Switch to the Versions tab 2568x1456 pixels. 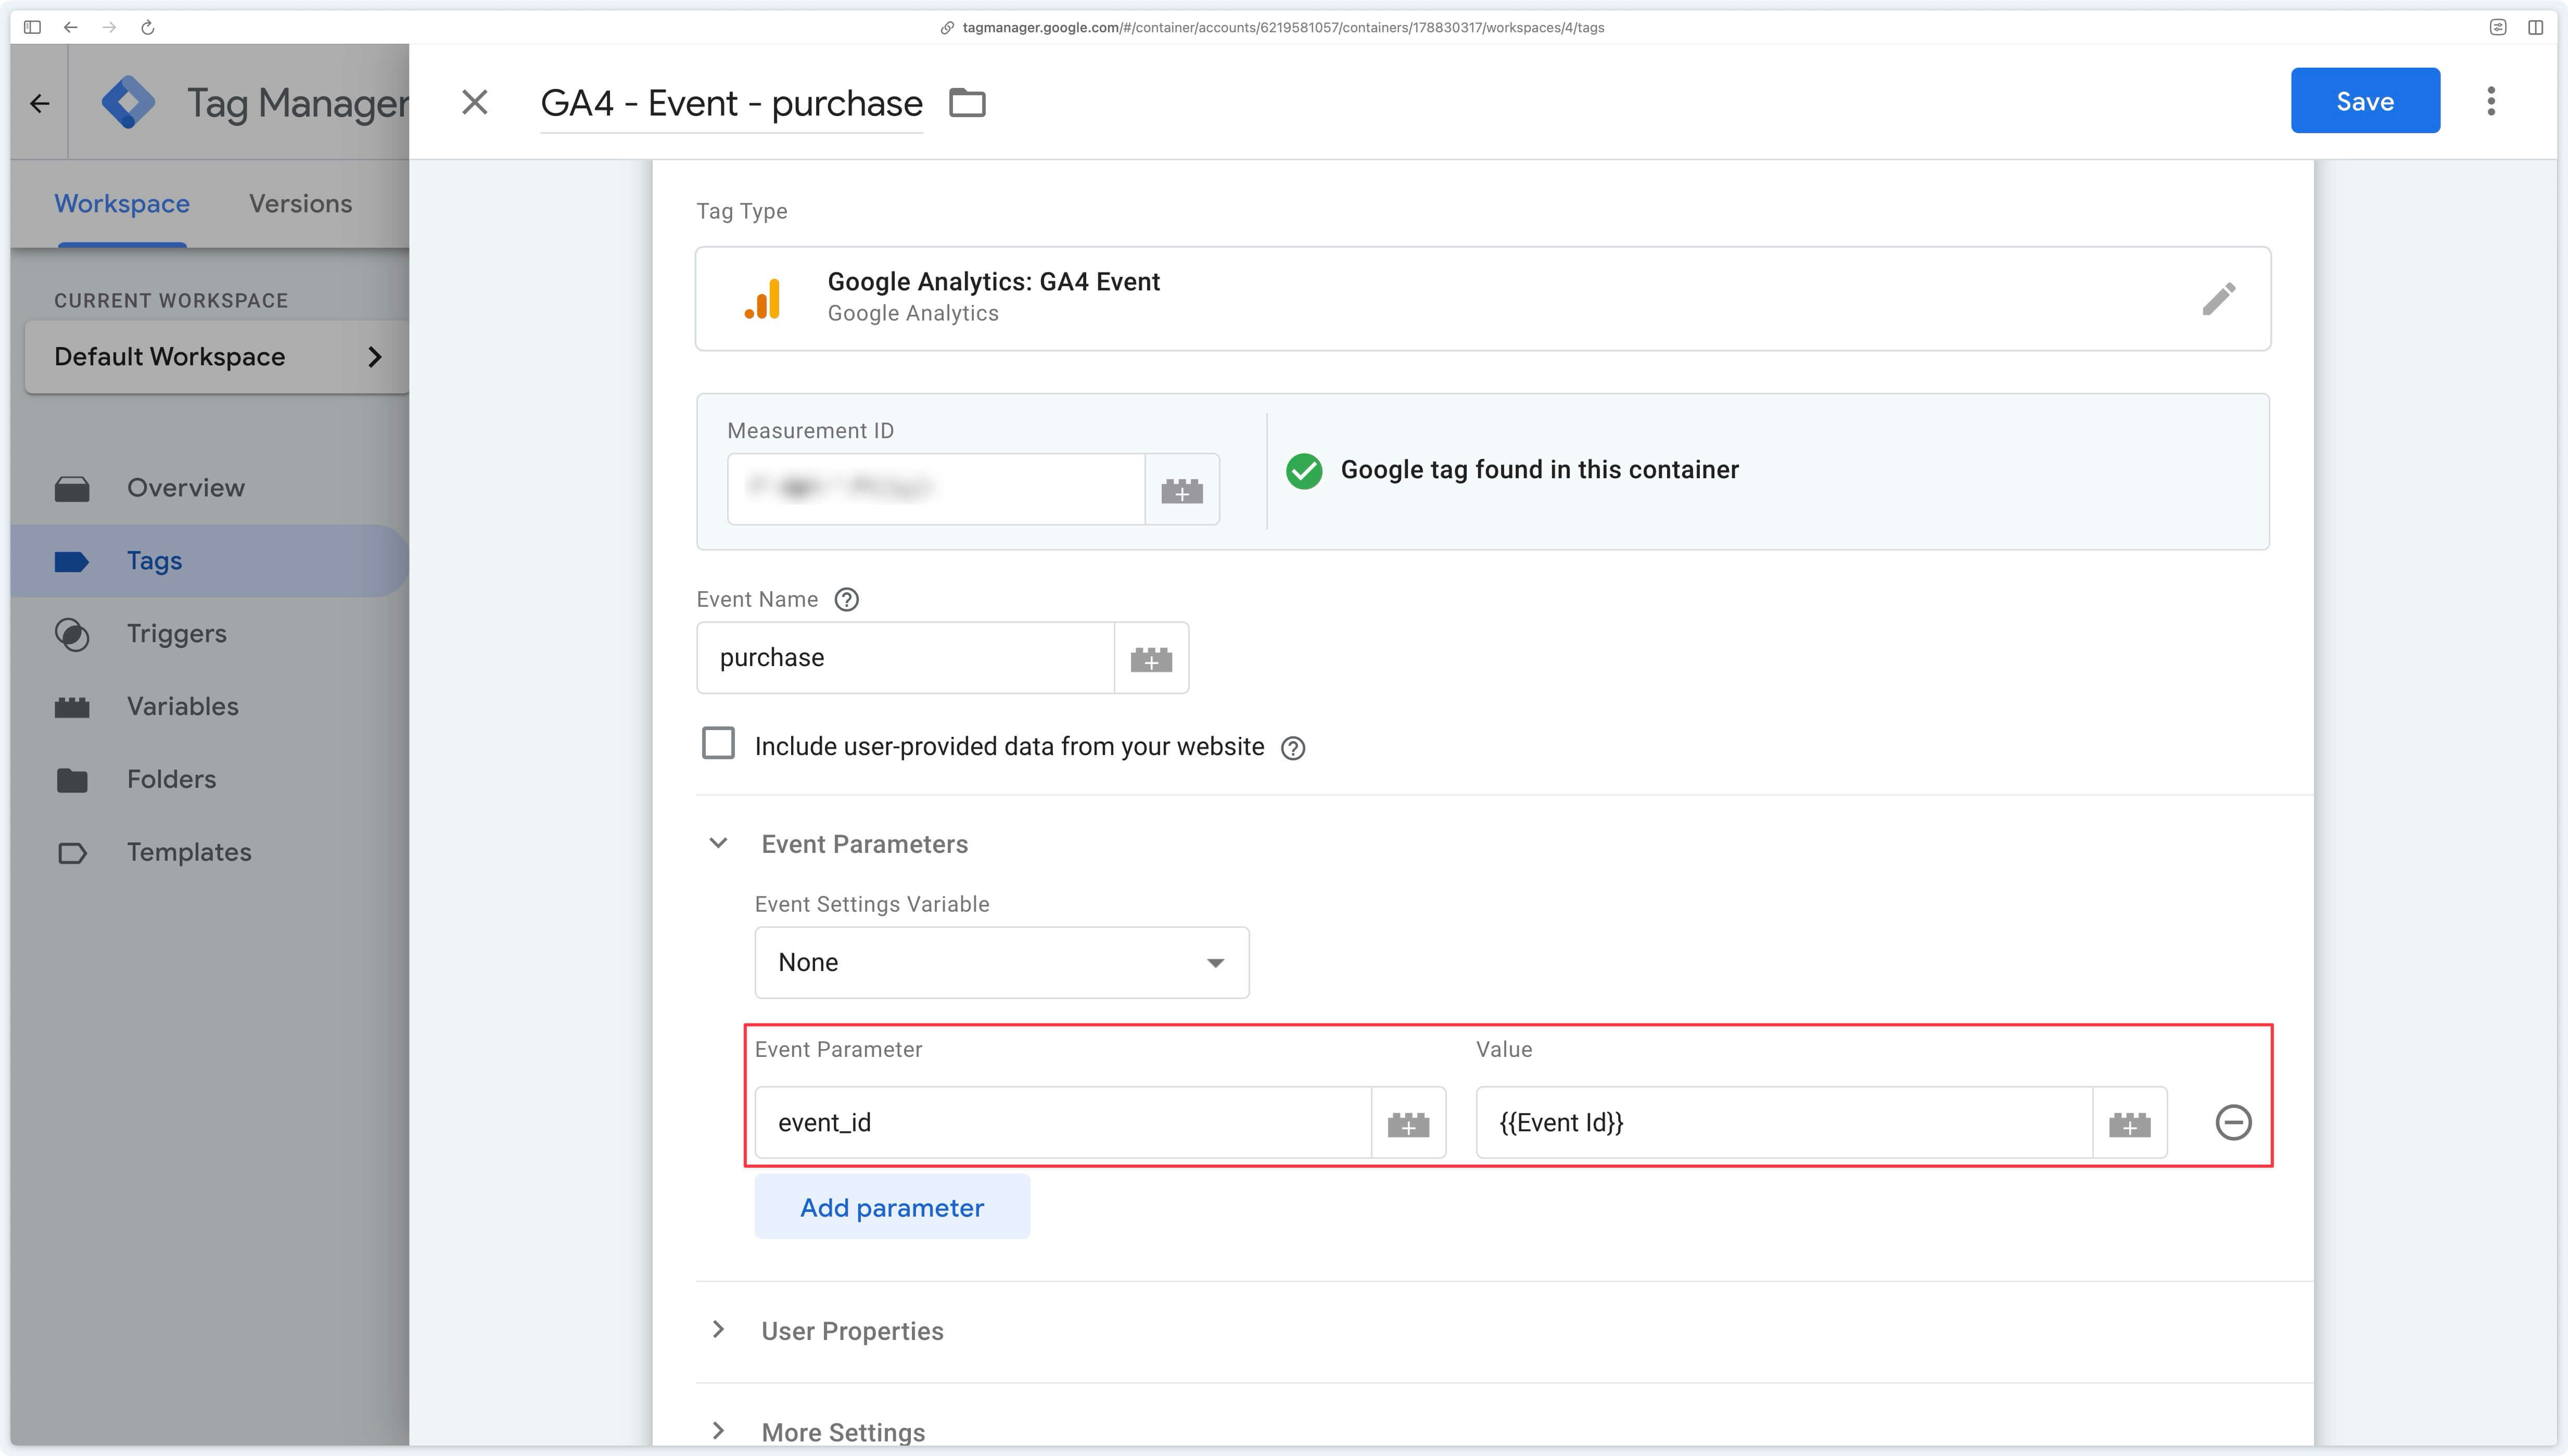point(300,203)
